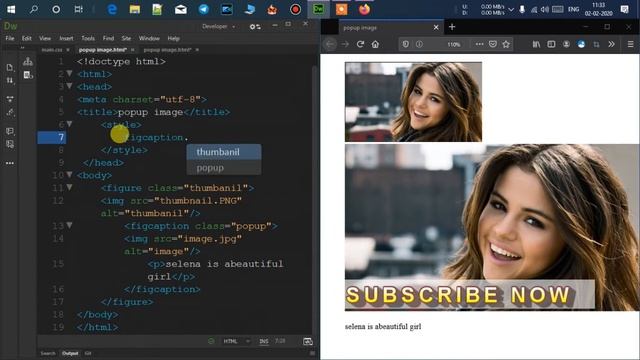Open the Tools menu
The height and width of the screenshot is (360, 640).
point(88,38)
